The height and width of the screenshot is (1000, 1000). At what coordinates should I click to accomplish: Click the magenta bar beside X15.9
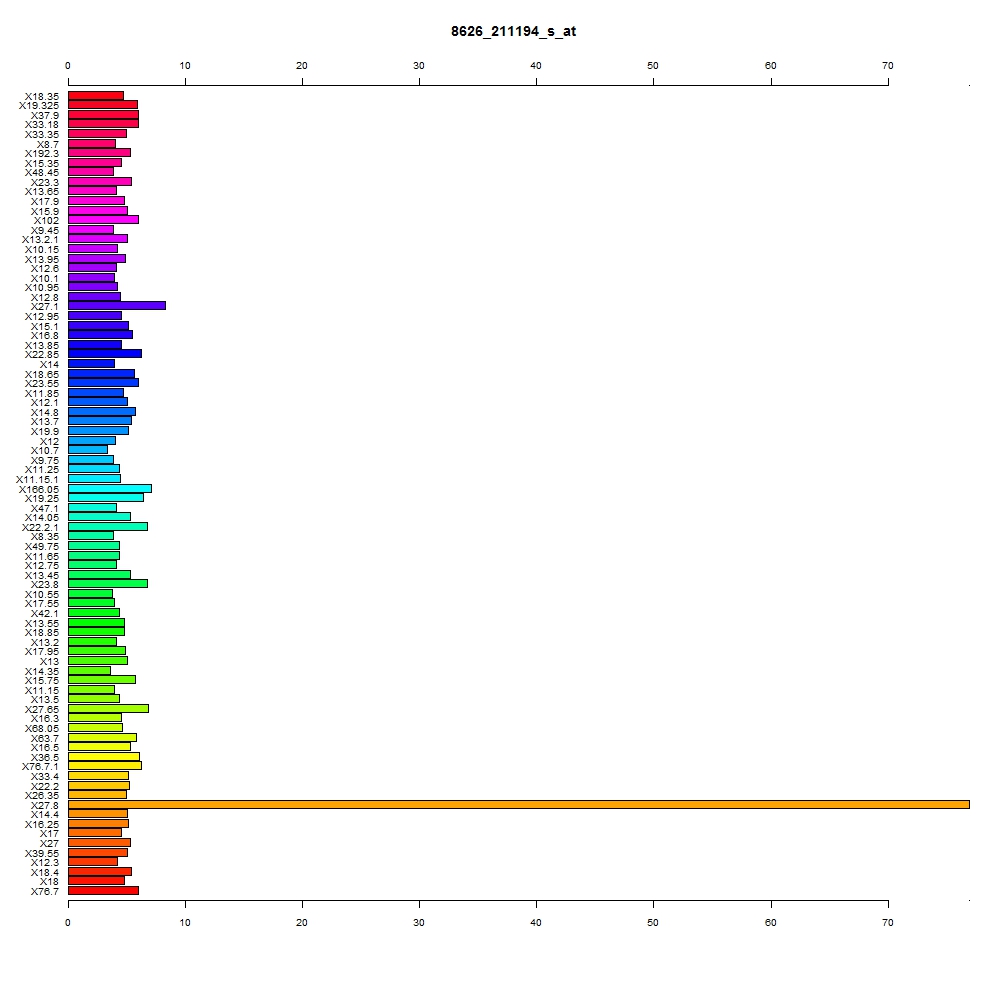tap(98, 210)
